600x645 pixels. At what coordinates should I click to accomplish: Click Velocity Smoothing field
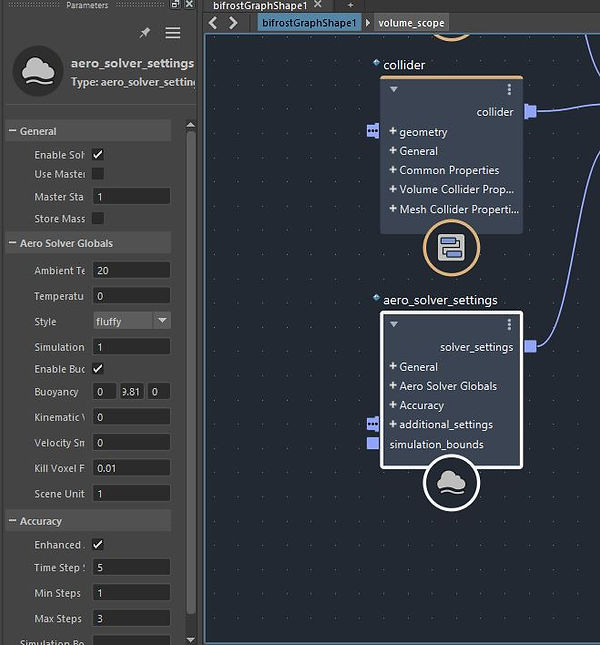131,443
